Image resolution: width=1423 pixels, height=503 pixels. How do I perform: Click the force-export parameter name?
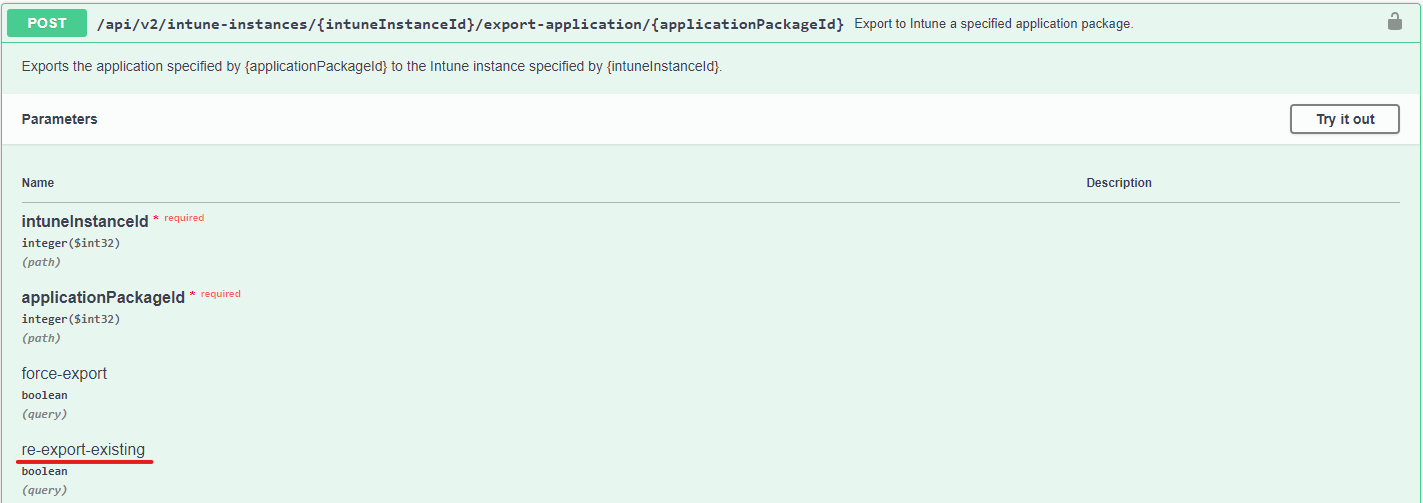(x=64, y=373)
